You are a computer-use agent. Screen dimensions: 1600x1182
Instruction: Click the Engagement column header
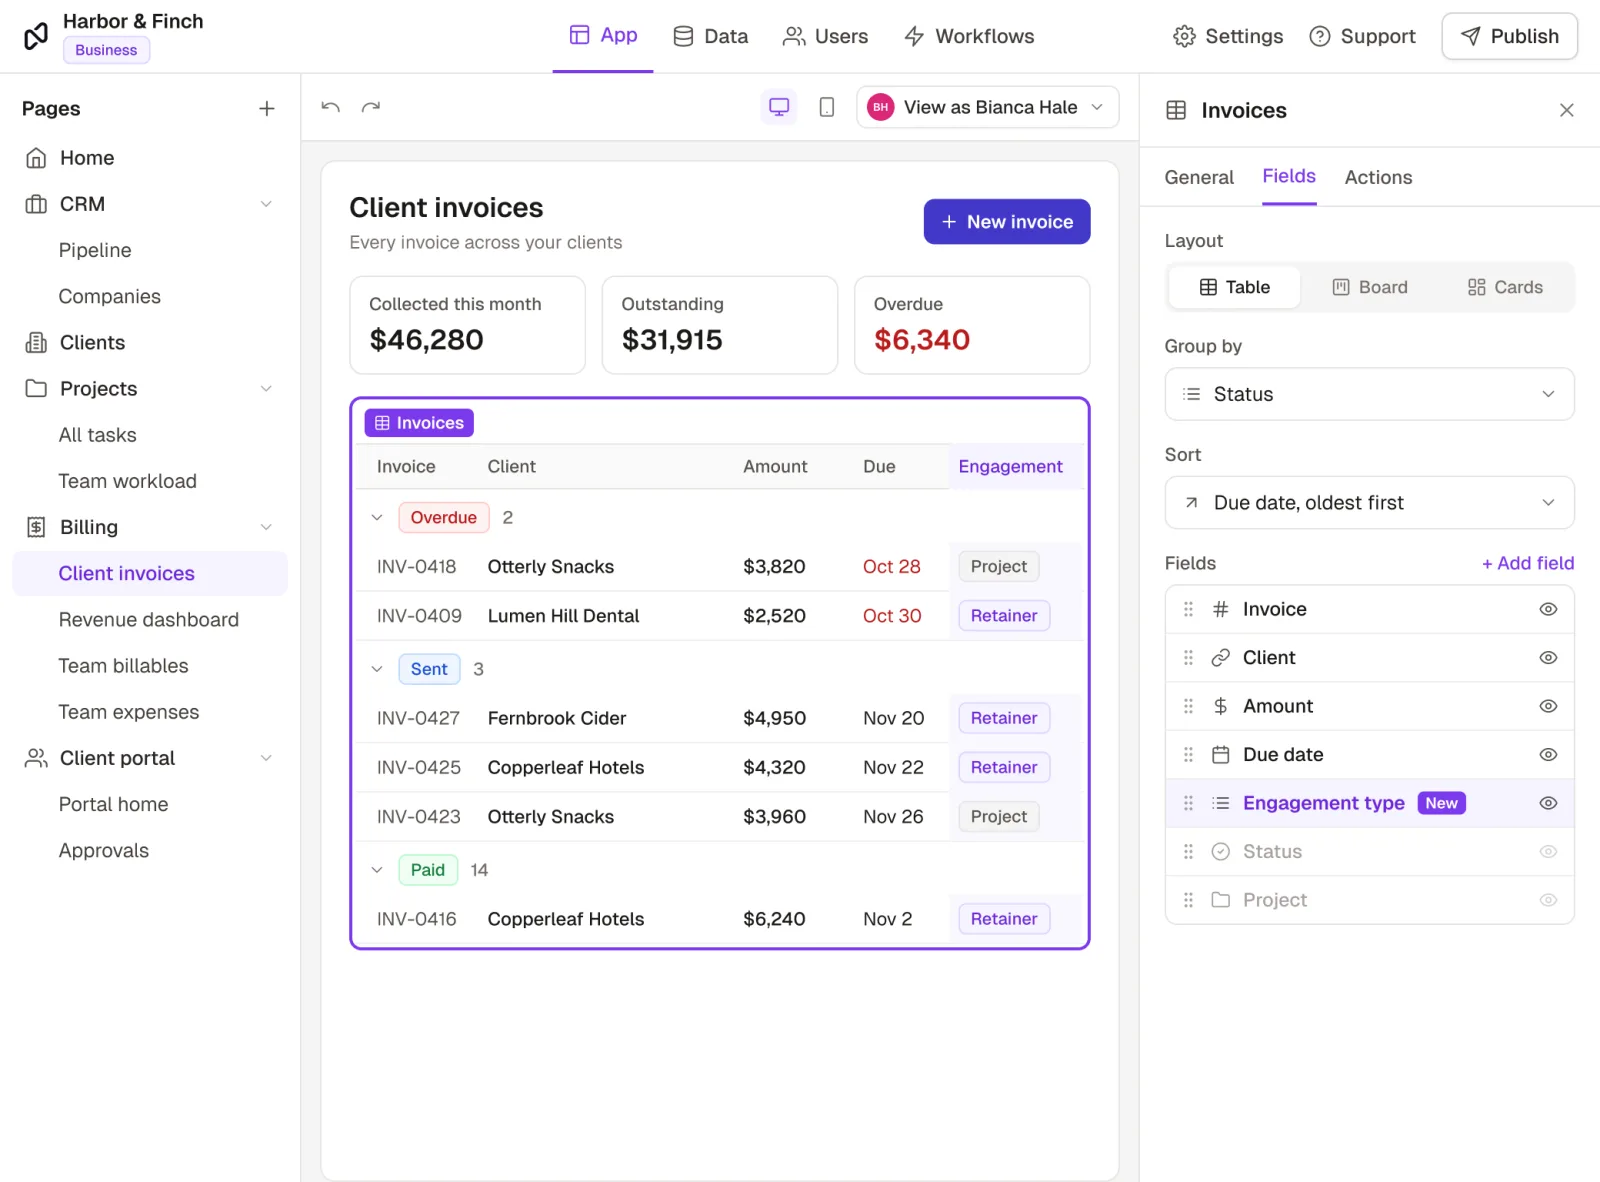pyautogui.click(x=1011, y=467)
